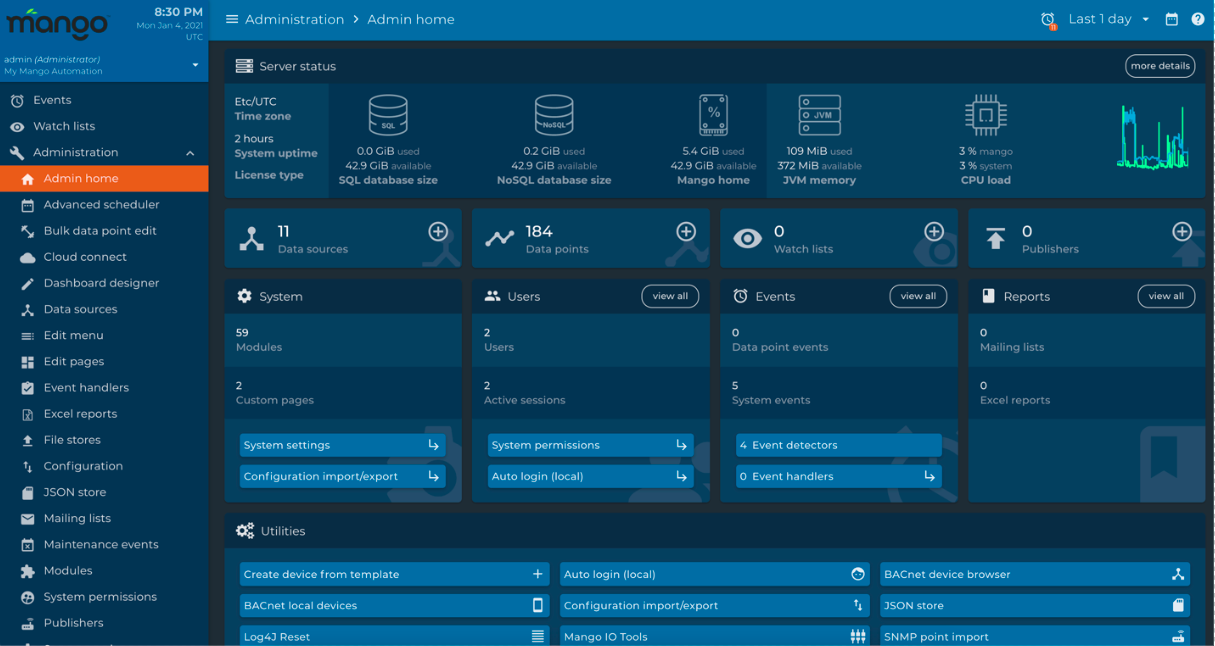1215x646 pixels.
Task: Click the Administration breadcrumb in top bar
Action: pyautogui.click(x=294, y=19)
